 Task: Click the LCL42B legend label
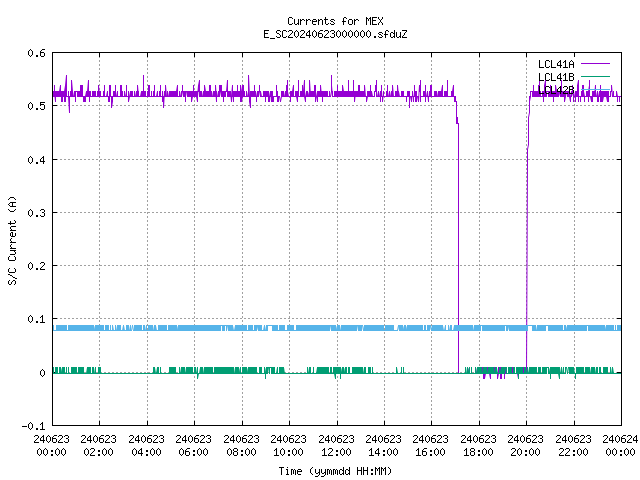[556, 90]
